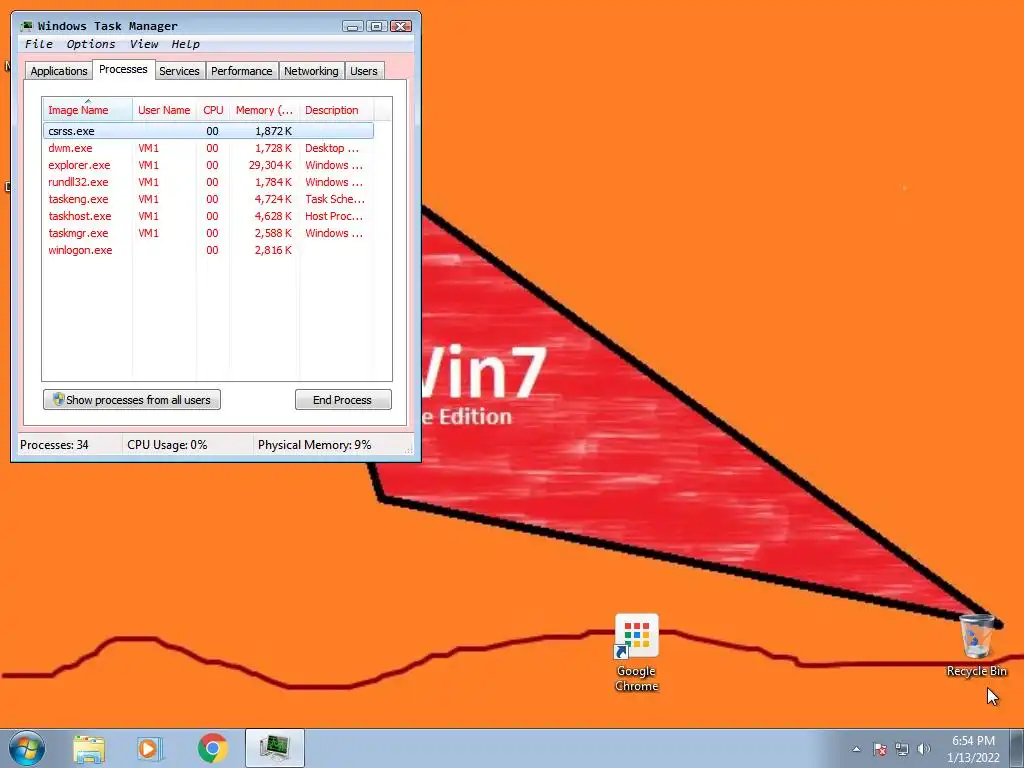
Task: Click the Task Manager title bar icon
Action: click(26, 26)
